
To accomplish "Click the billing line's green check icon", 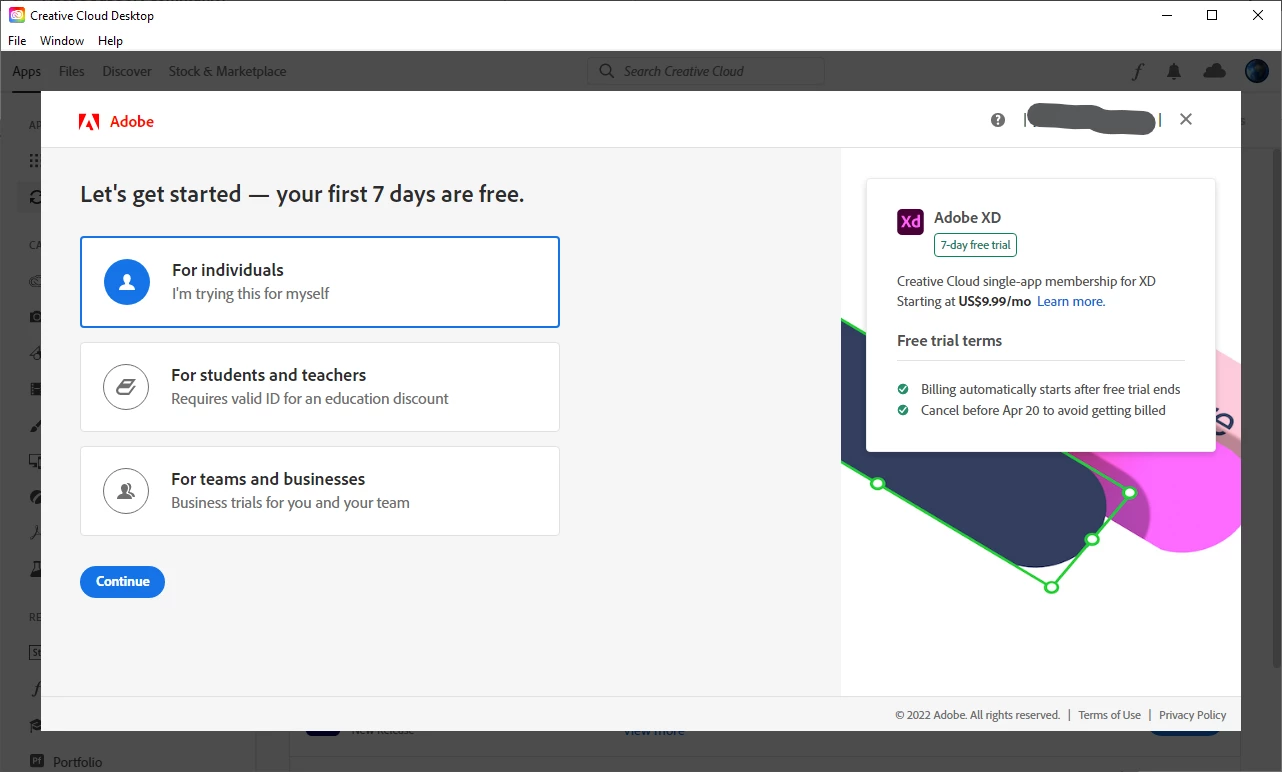I will coord(903,389).
